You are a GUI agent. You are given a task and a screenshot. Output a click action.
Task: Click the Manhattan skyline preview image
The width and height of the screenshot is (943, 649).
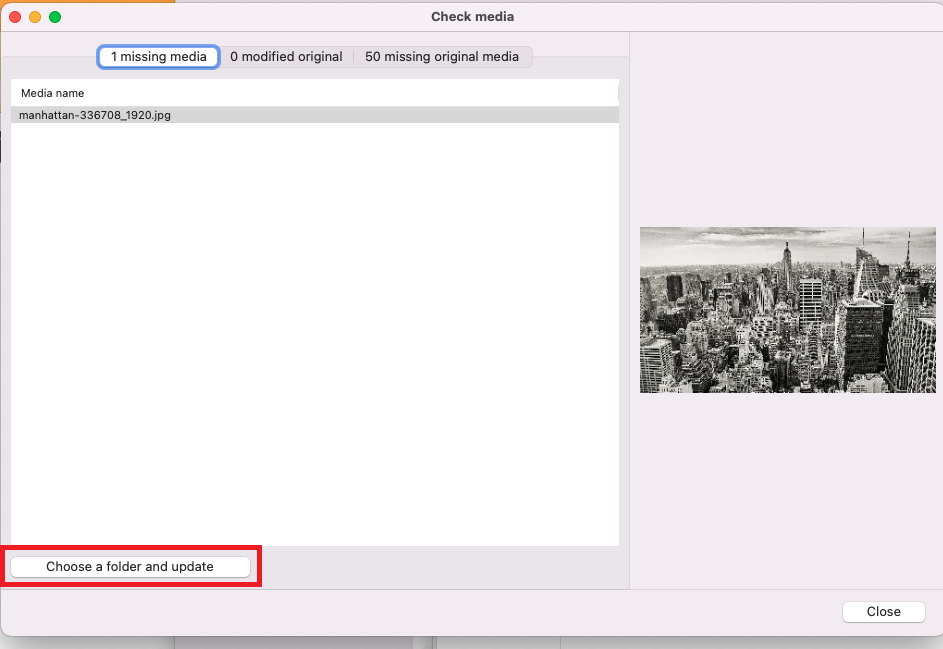(x=787, y=310)
